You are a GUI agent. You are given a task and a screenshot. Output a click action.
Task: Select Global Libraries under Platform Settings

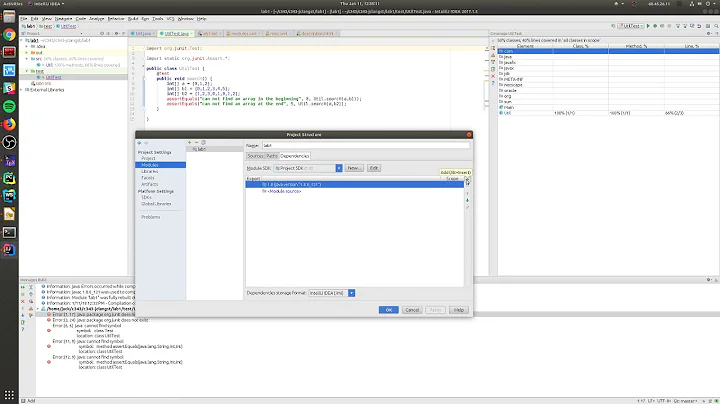tap(156, 204)
